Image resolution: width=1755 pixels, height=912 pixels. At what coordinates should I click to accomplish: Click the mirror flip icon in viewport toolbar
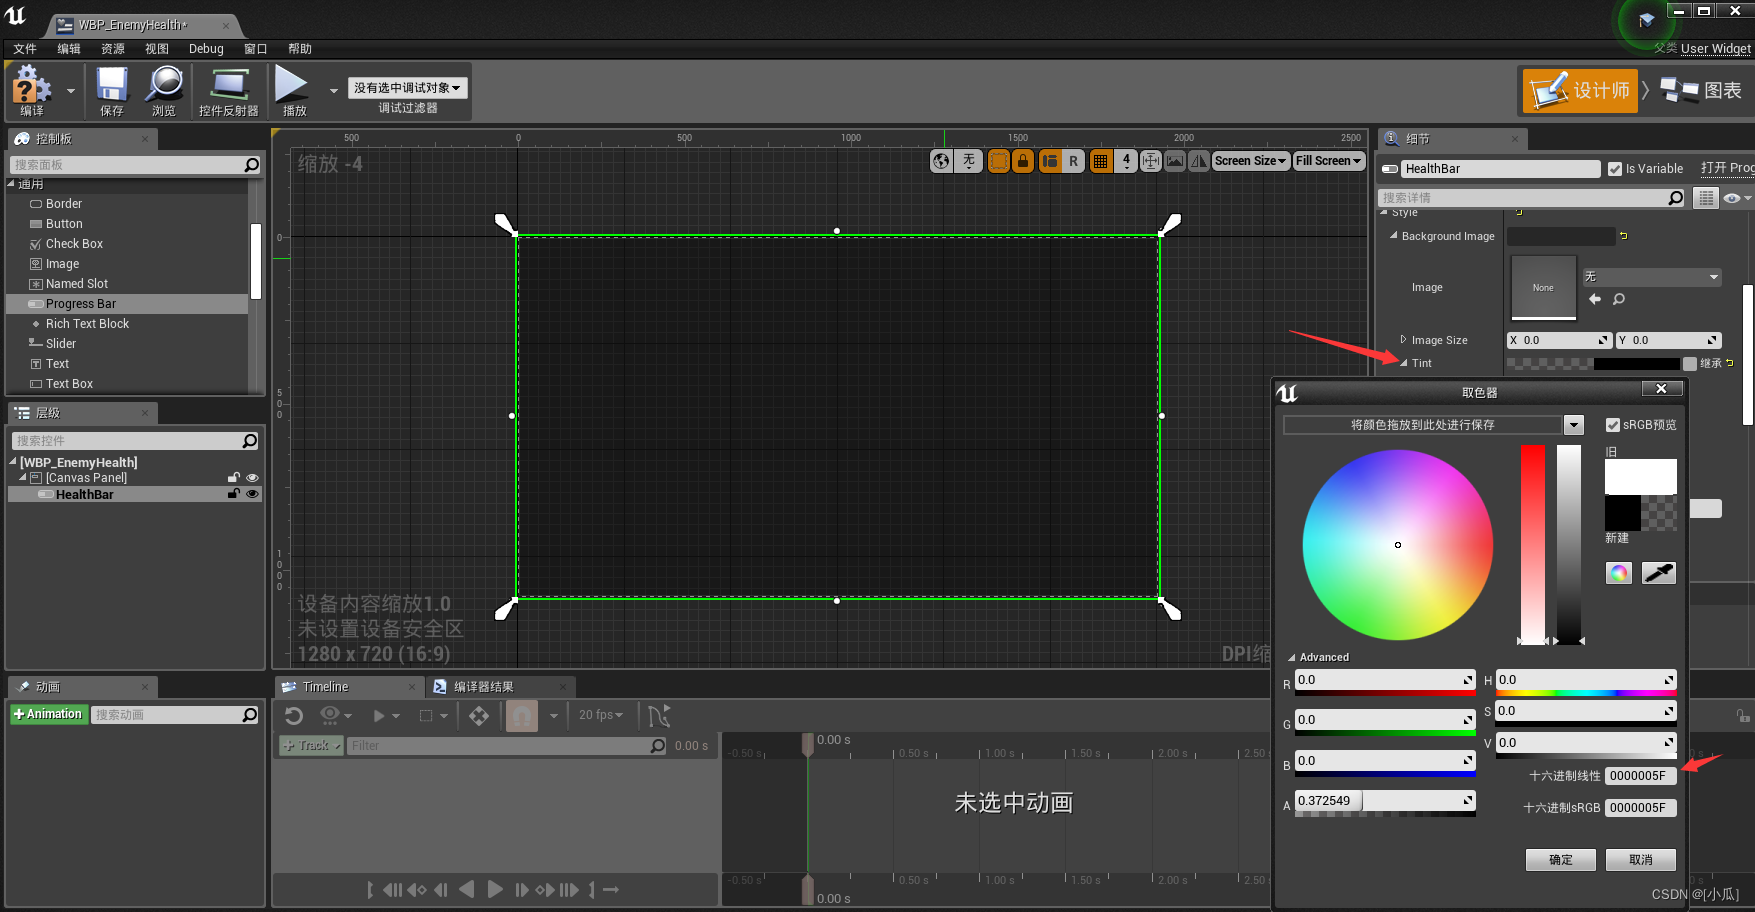1199,161
